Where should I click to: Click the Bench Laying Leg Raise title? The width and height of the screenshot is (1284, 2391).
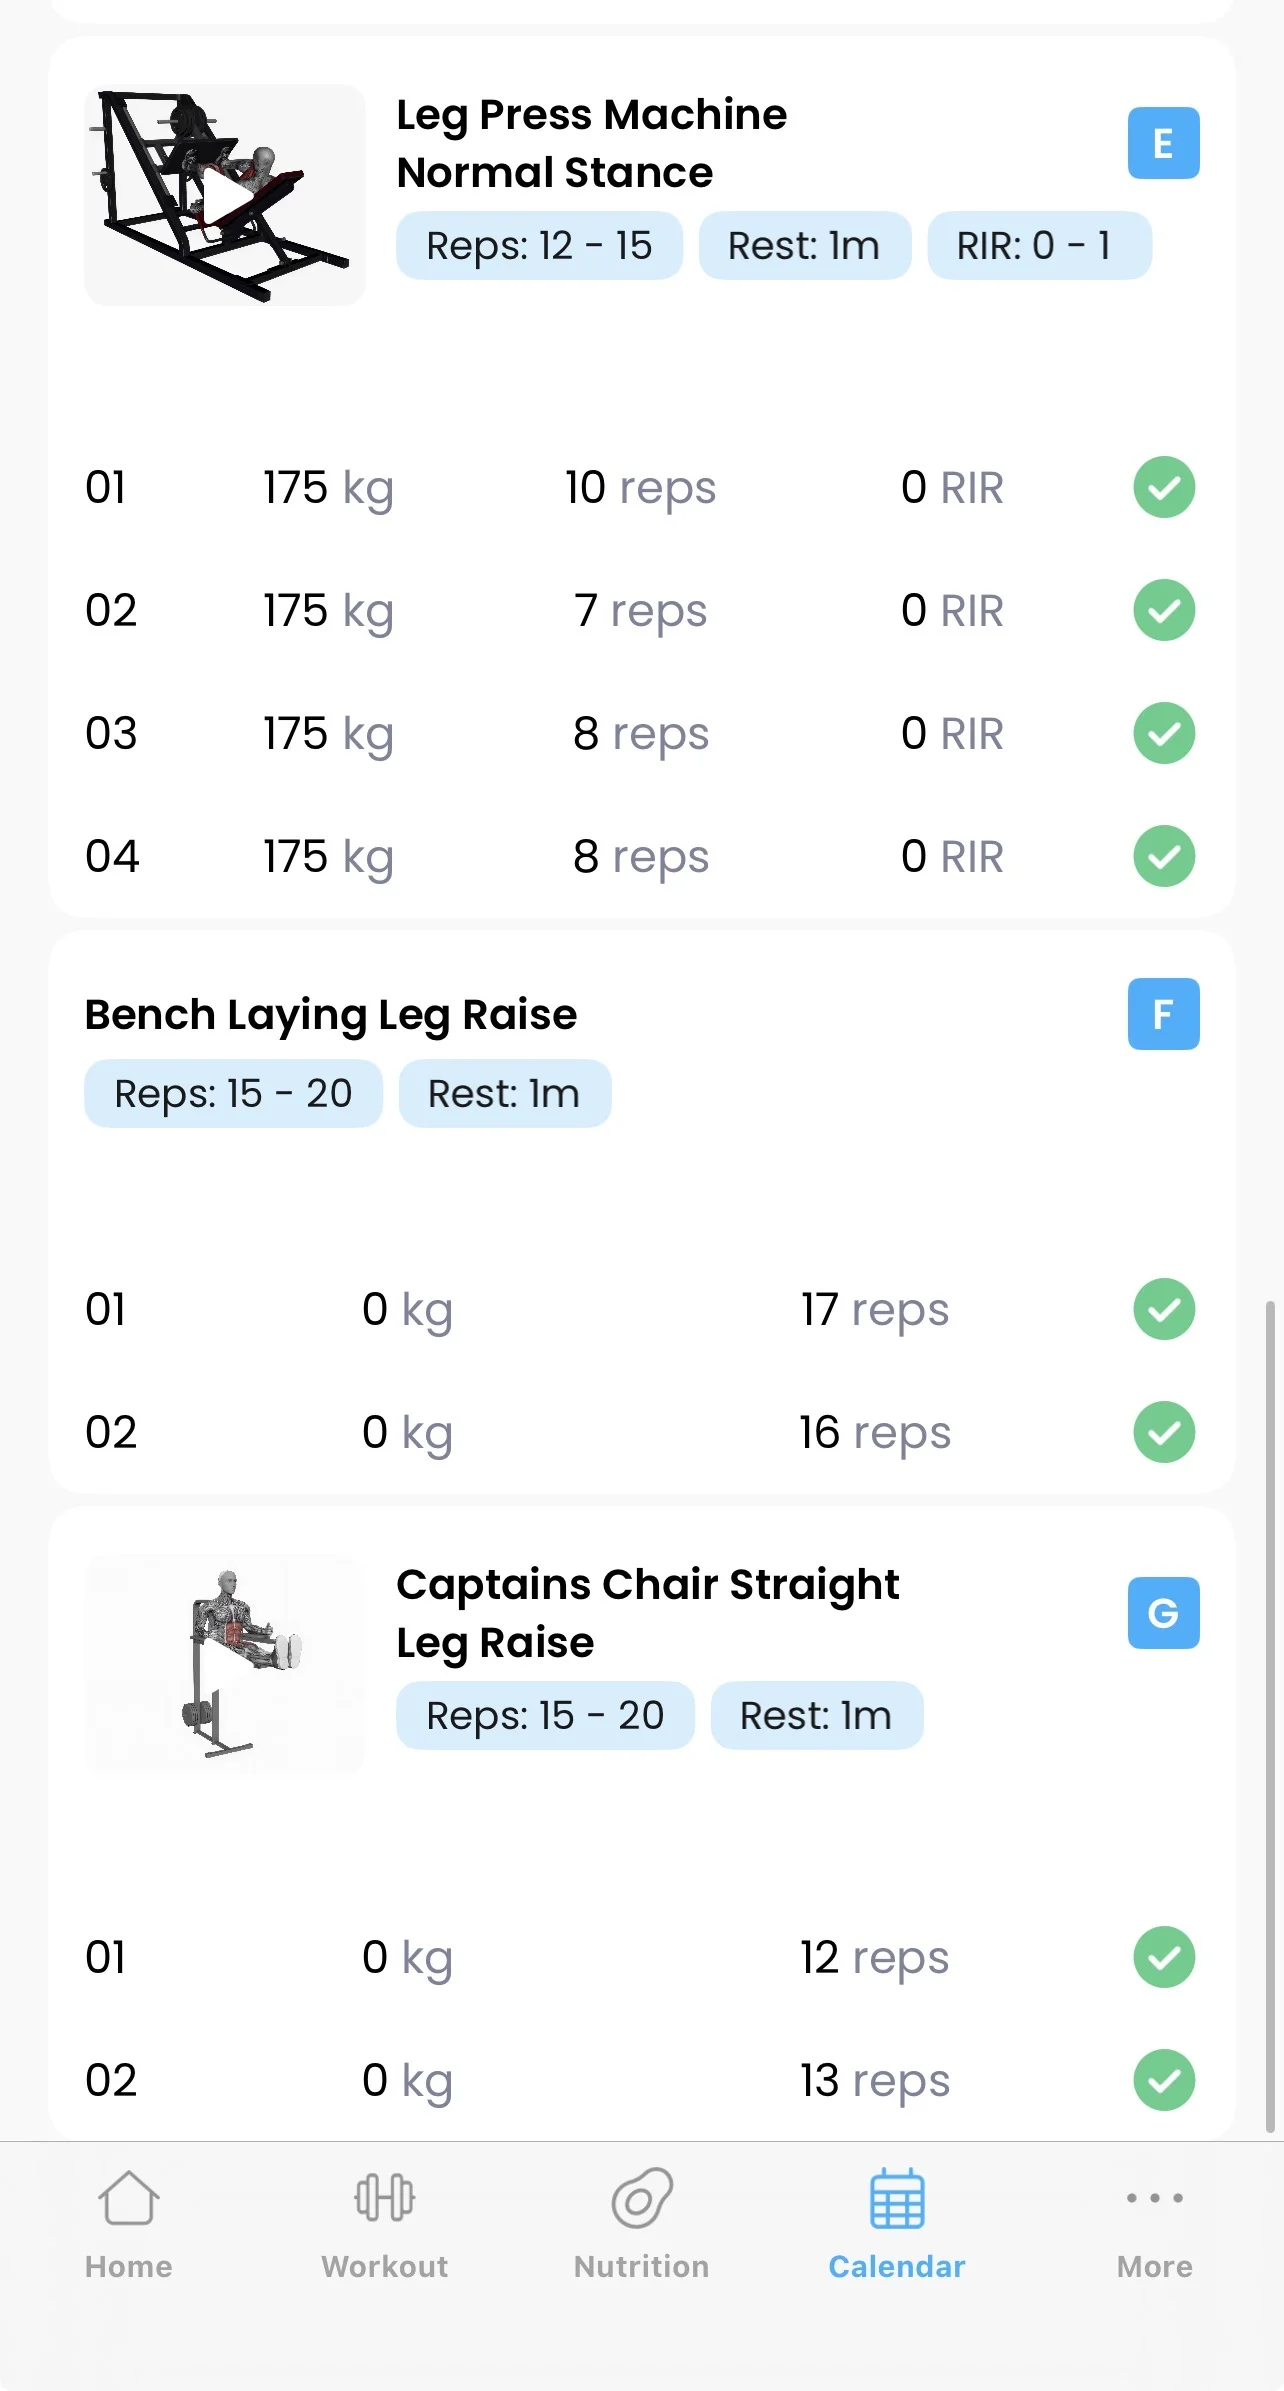(331, 1014)
